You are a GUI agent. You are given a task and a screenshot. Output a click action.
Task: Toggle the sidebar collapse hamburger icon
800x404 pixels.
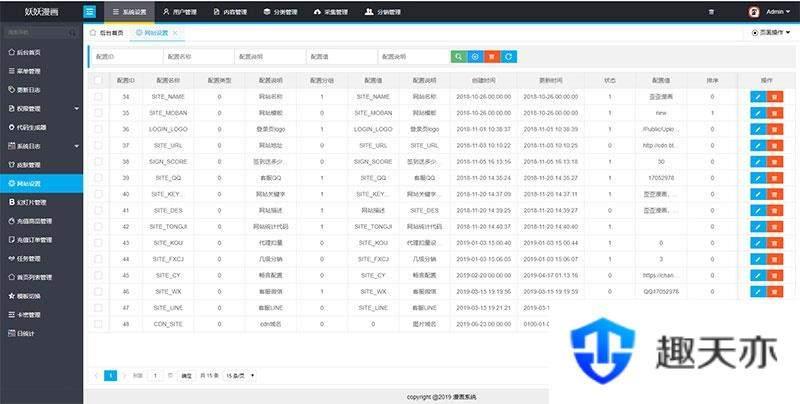click(x=89, y=12)
